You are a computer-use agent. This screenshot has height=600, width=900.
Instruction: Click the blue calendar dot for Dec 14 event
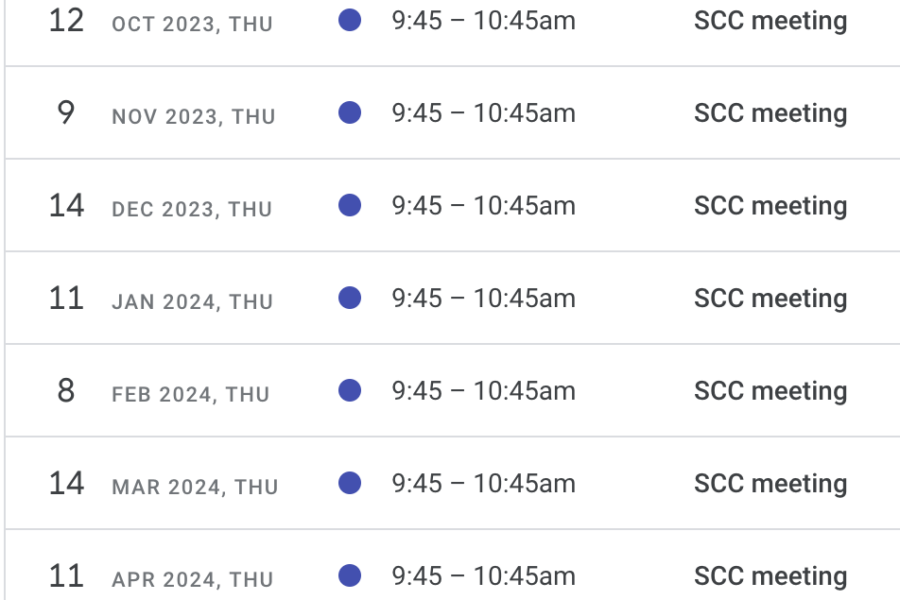pos(350,205)
